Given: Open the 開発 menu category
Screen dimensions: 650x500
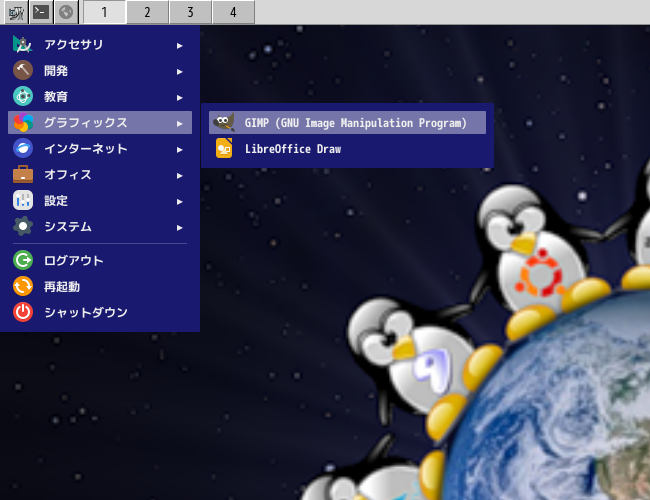Looking at the screenshot, I should pyautogui.click(x=100, y=71).
